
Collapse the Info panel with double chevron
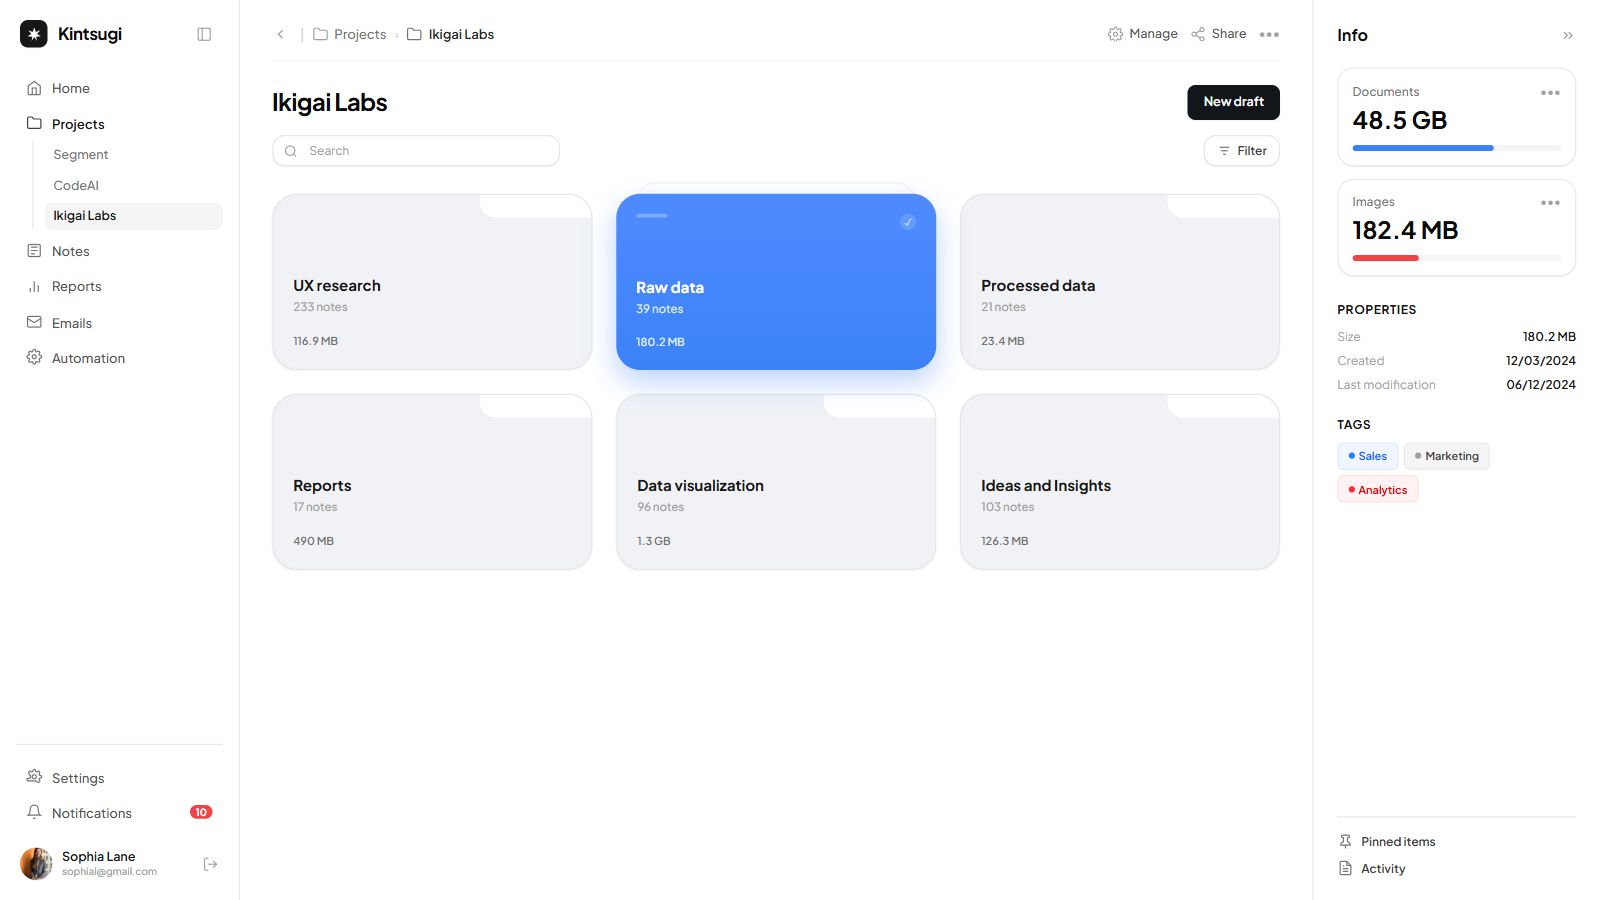[x=1568, y=35]
